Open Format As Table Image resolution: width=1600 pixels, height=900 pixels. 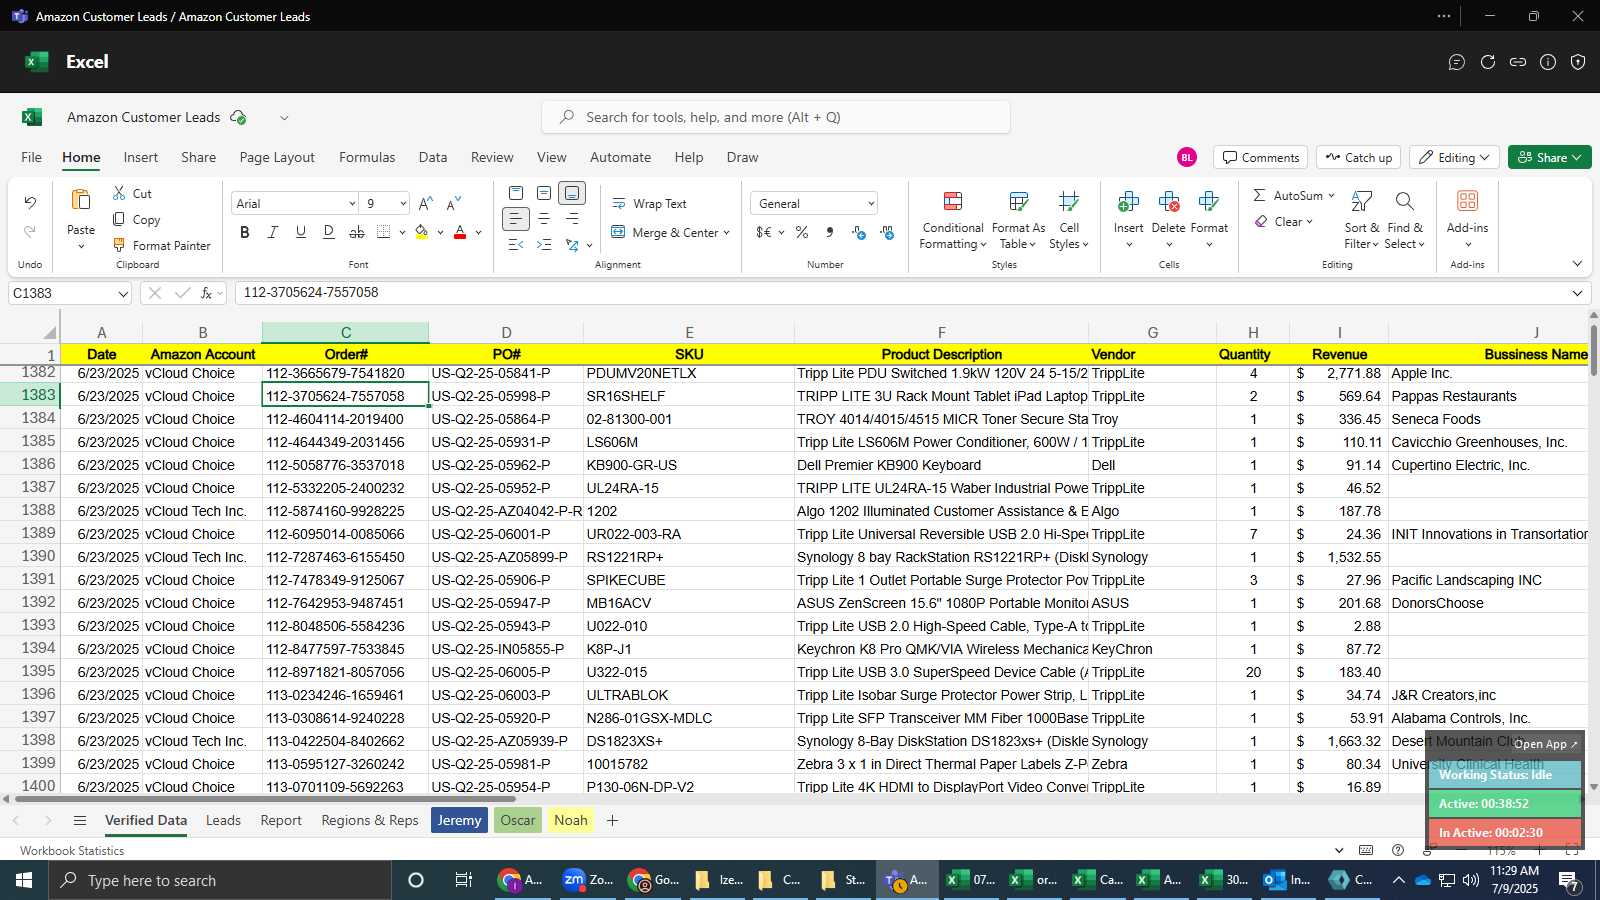click(1018, 220)
